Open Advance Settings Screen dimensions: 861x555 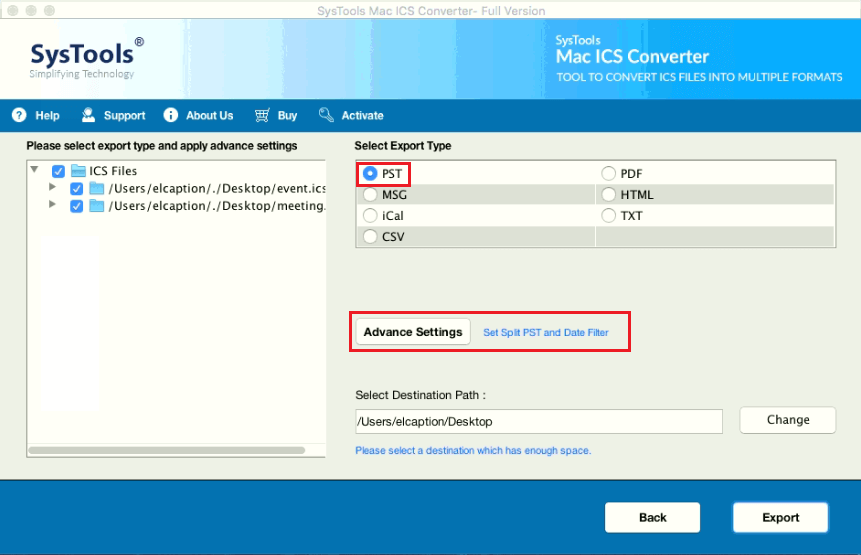pyautogui.click(x=413, y=332)
